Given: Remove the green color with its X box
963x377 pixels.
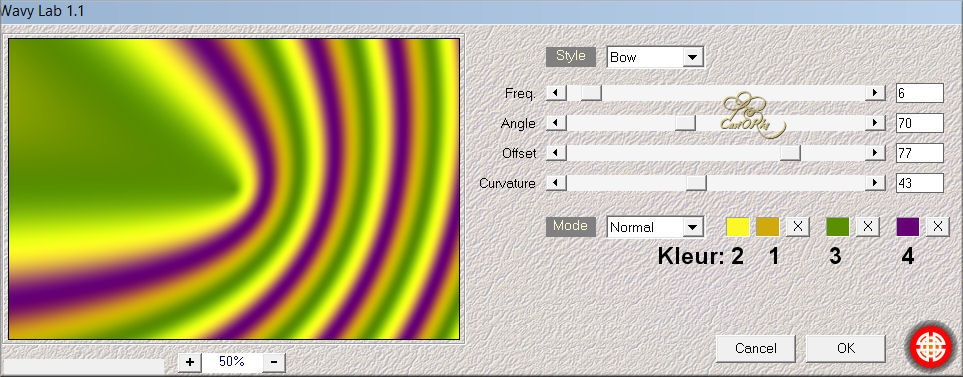Looking at the screenshot, I should pyautogui.click(x=868, y=227).
